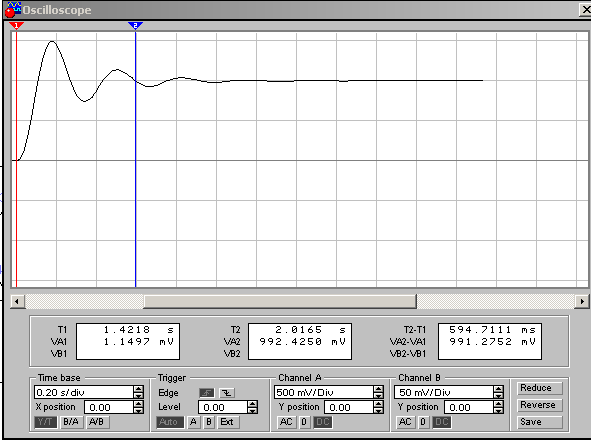Image resolution: width=591 pixels, height=440 pixels.
Task: Select A/B display mode
Action: 97,422
